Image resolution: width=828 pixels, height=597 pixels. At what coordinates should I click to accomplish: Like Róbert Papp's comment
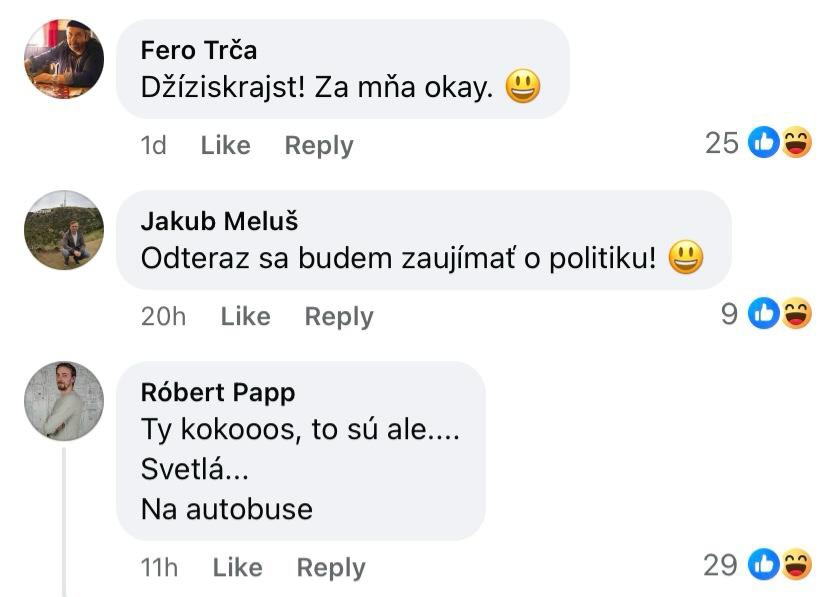point(237,567)
